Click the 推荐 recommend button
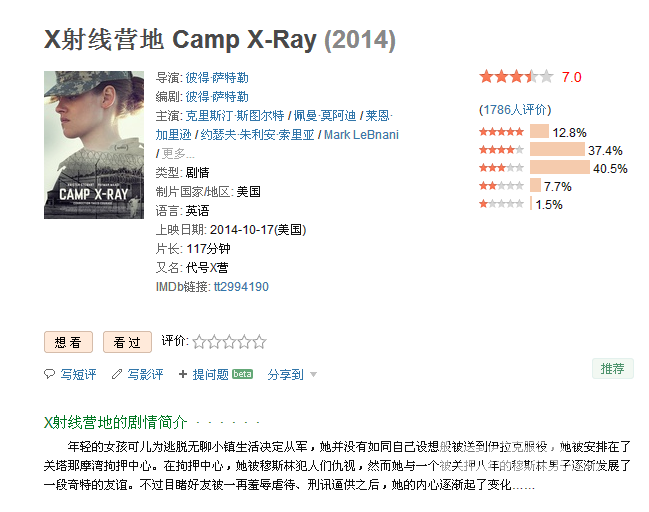 613,368
